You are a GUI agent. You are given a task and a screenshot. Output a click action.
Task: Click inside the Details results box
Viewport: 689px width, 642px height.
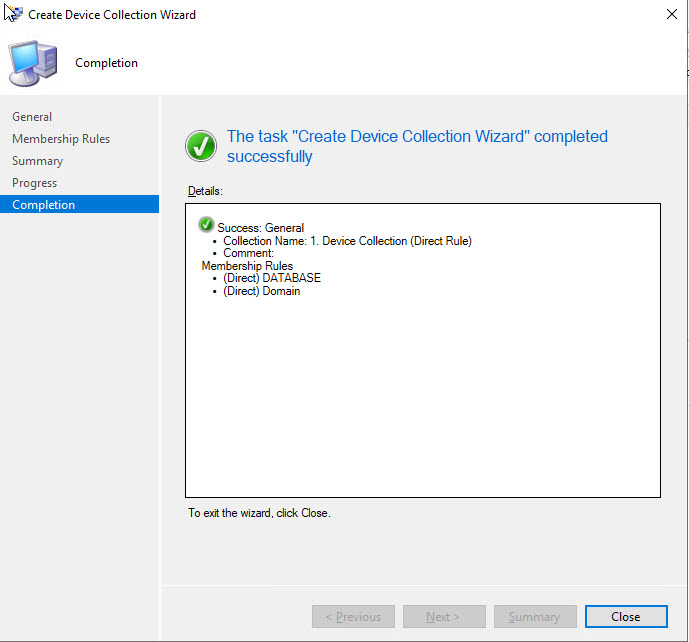coord(422,400)
